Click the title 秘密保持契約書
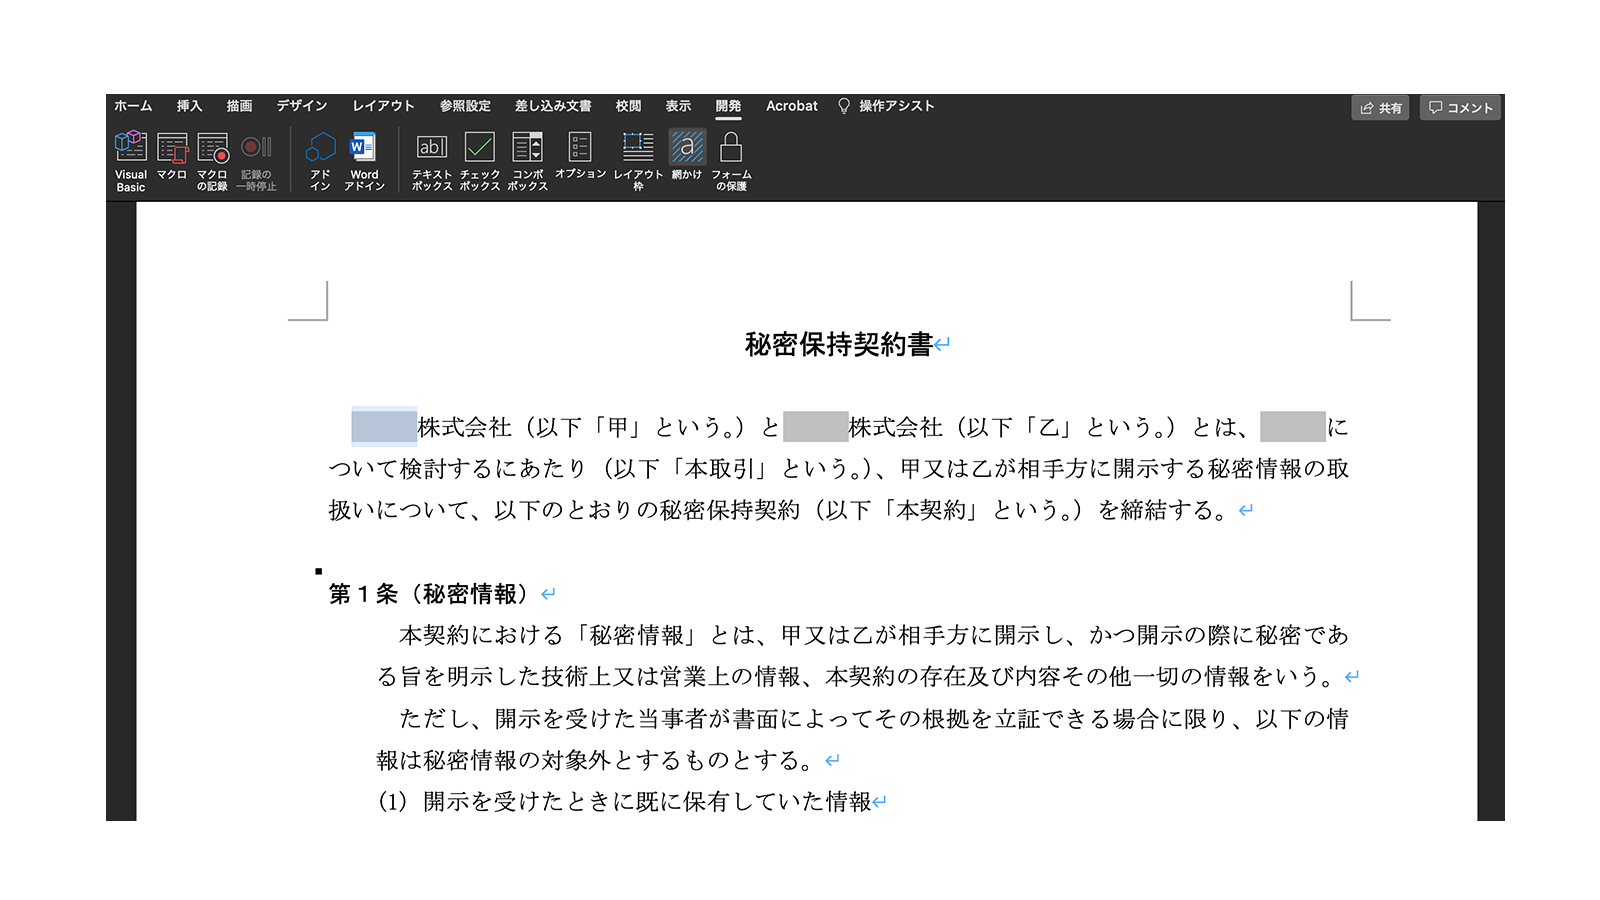 click(839, 345)
